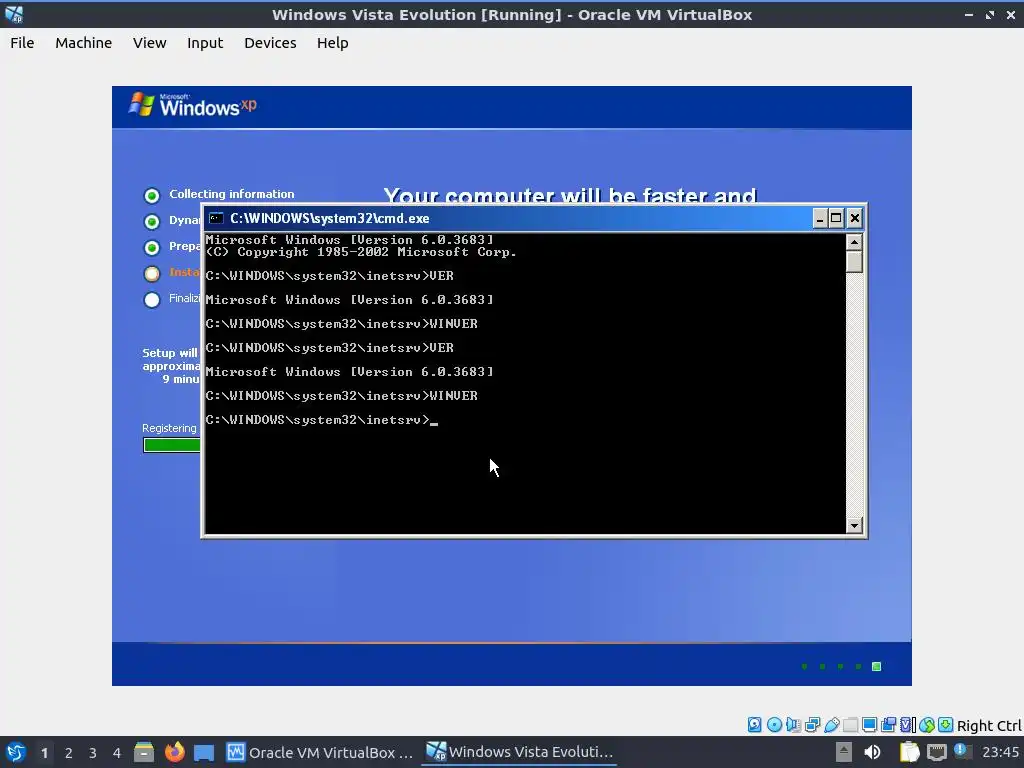Click the Installing Windows step indicator
This screenshot has width=1024, height=768.
pos(152,274)
